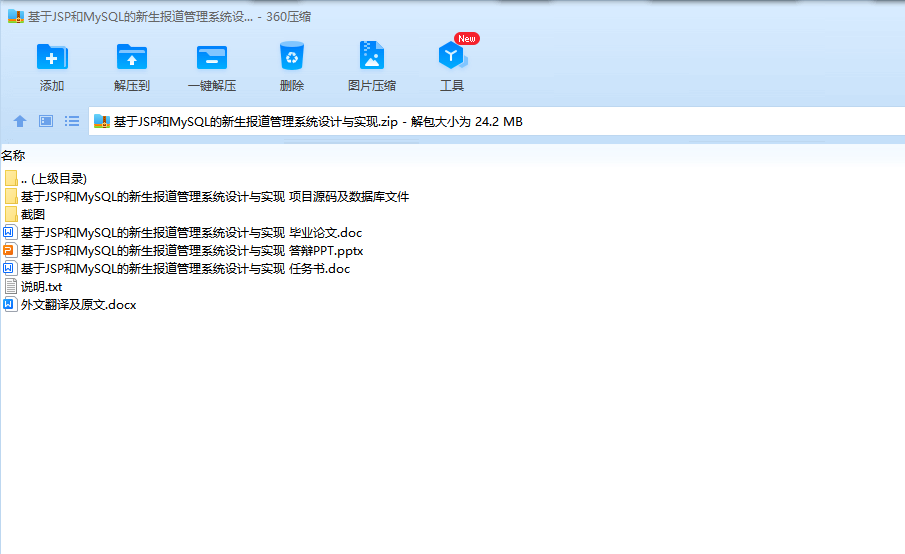Image resolution: width=905 pixels, height=554 pixels.
Task: Click the zip archive icon in the path bar
Action: click(x=102, y=121)
